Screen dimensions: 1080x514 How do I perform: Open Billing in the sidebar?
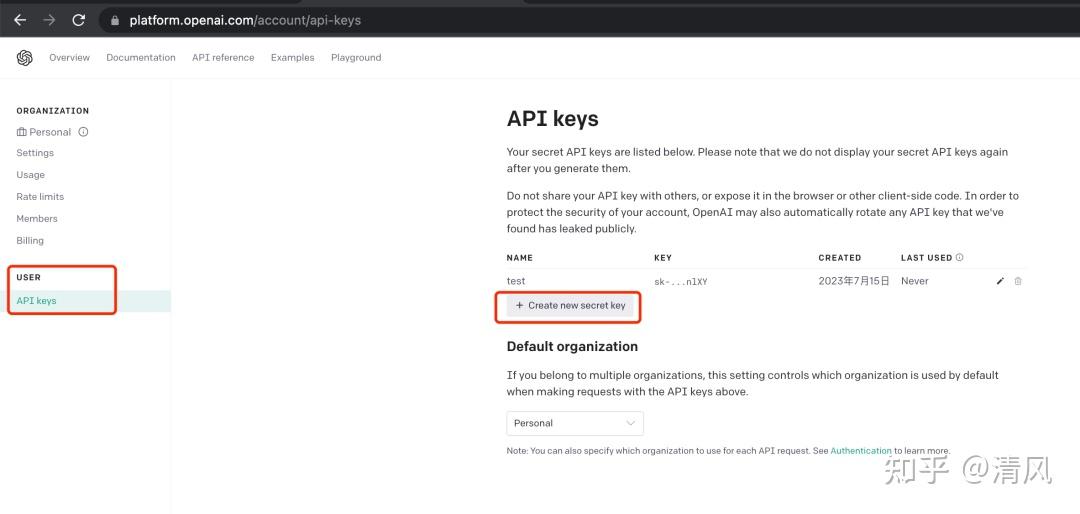point(30,240)
